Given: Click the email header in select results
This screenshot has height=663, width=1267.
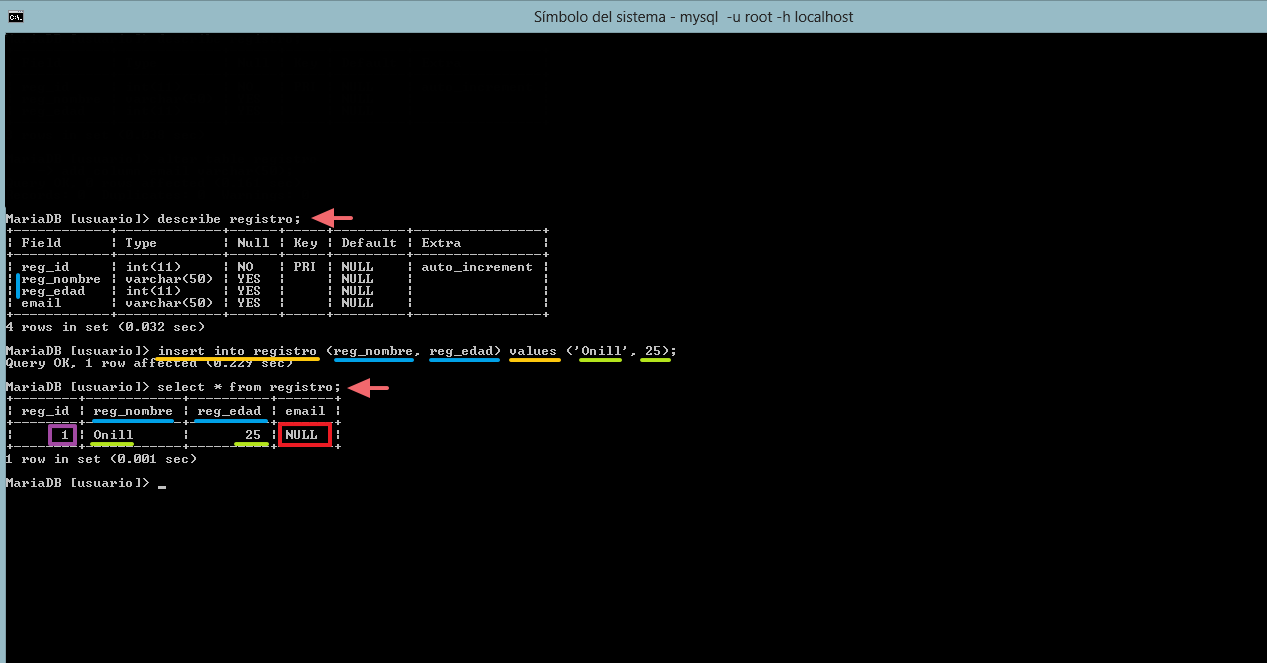Looking at the screenshot, I should click(305, 411).
